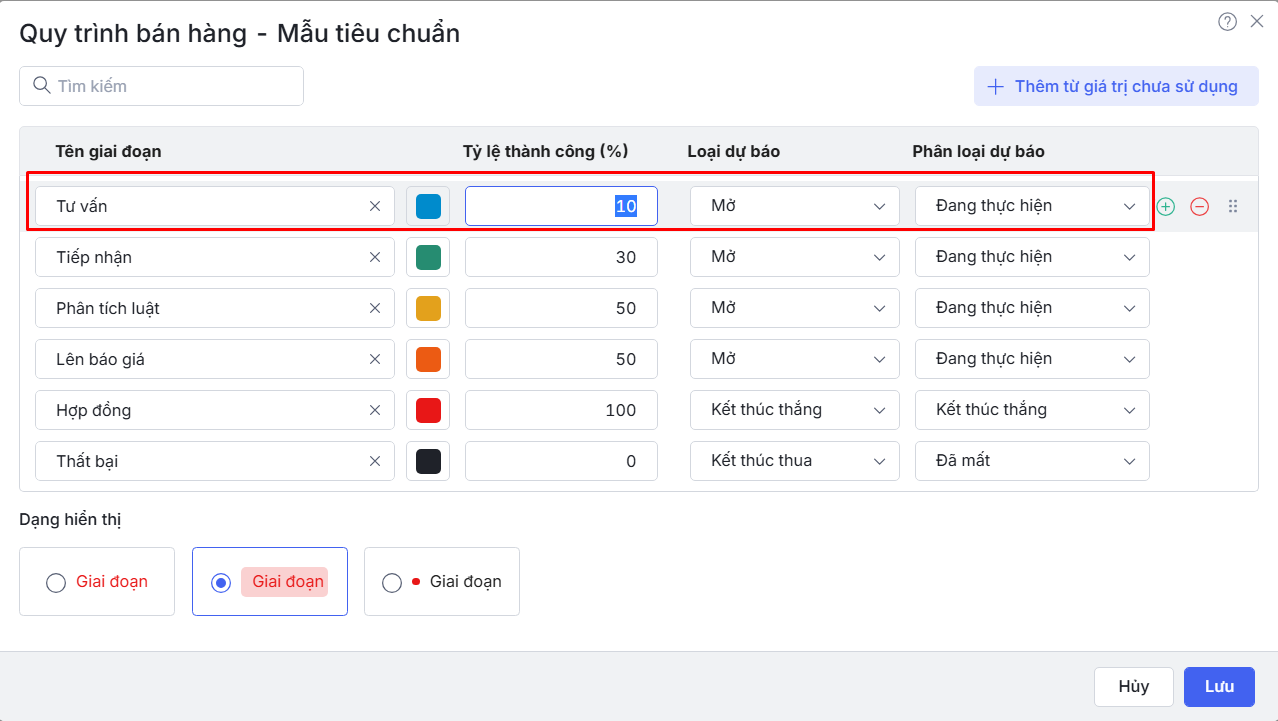Open forecast type dropdown for Hợp đồng

pos(794,410)
